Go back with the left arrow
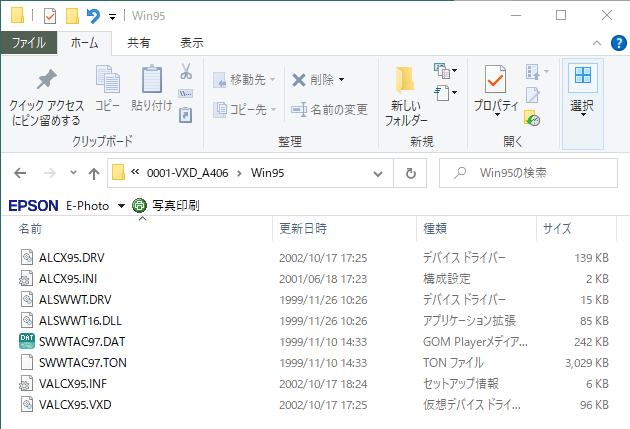Screen dimensions: 630x429 [x=20, y=173]
